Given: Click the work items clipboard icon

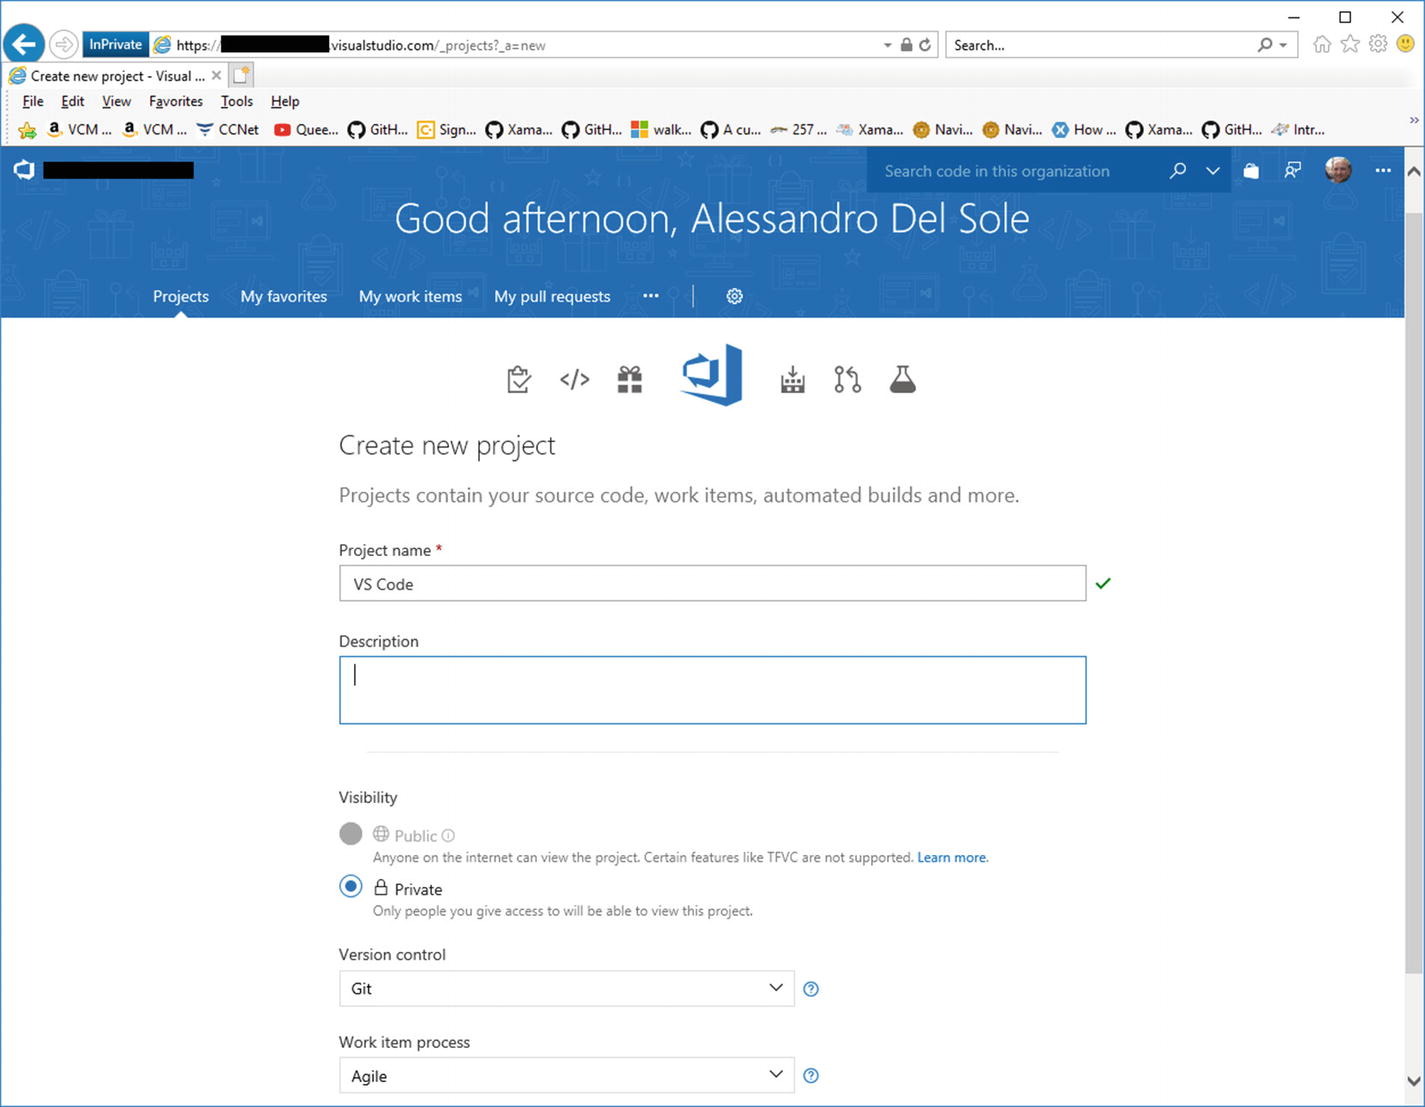Looking at the screenshot, I should pyautogui.click(x=518, y=380).
